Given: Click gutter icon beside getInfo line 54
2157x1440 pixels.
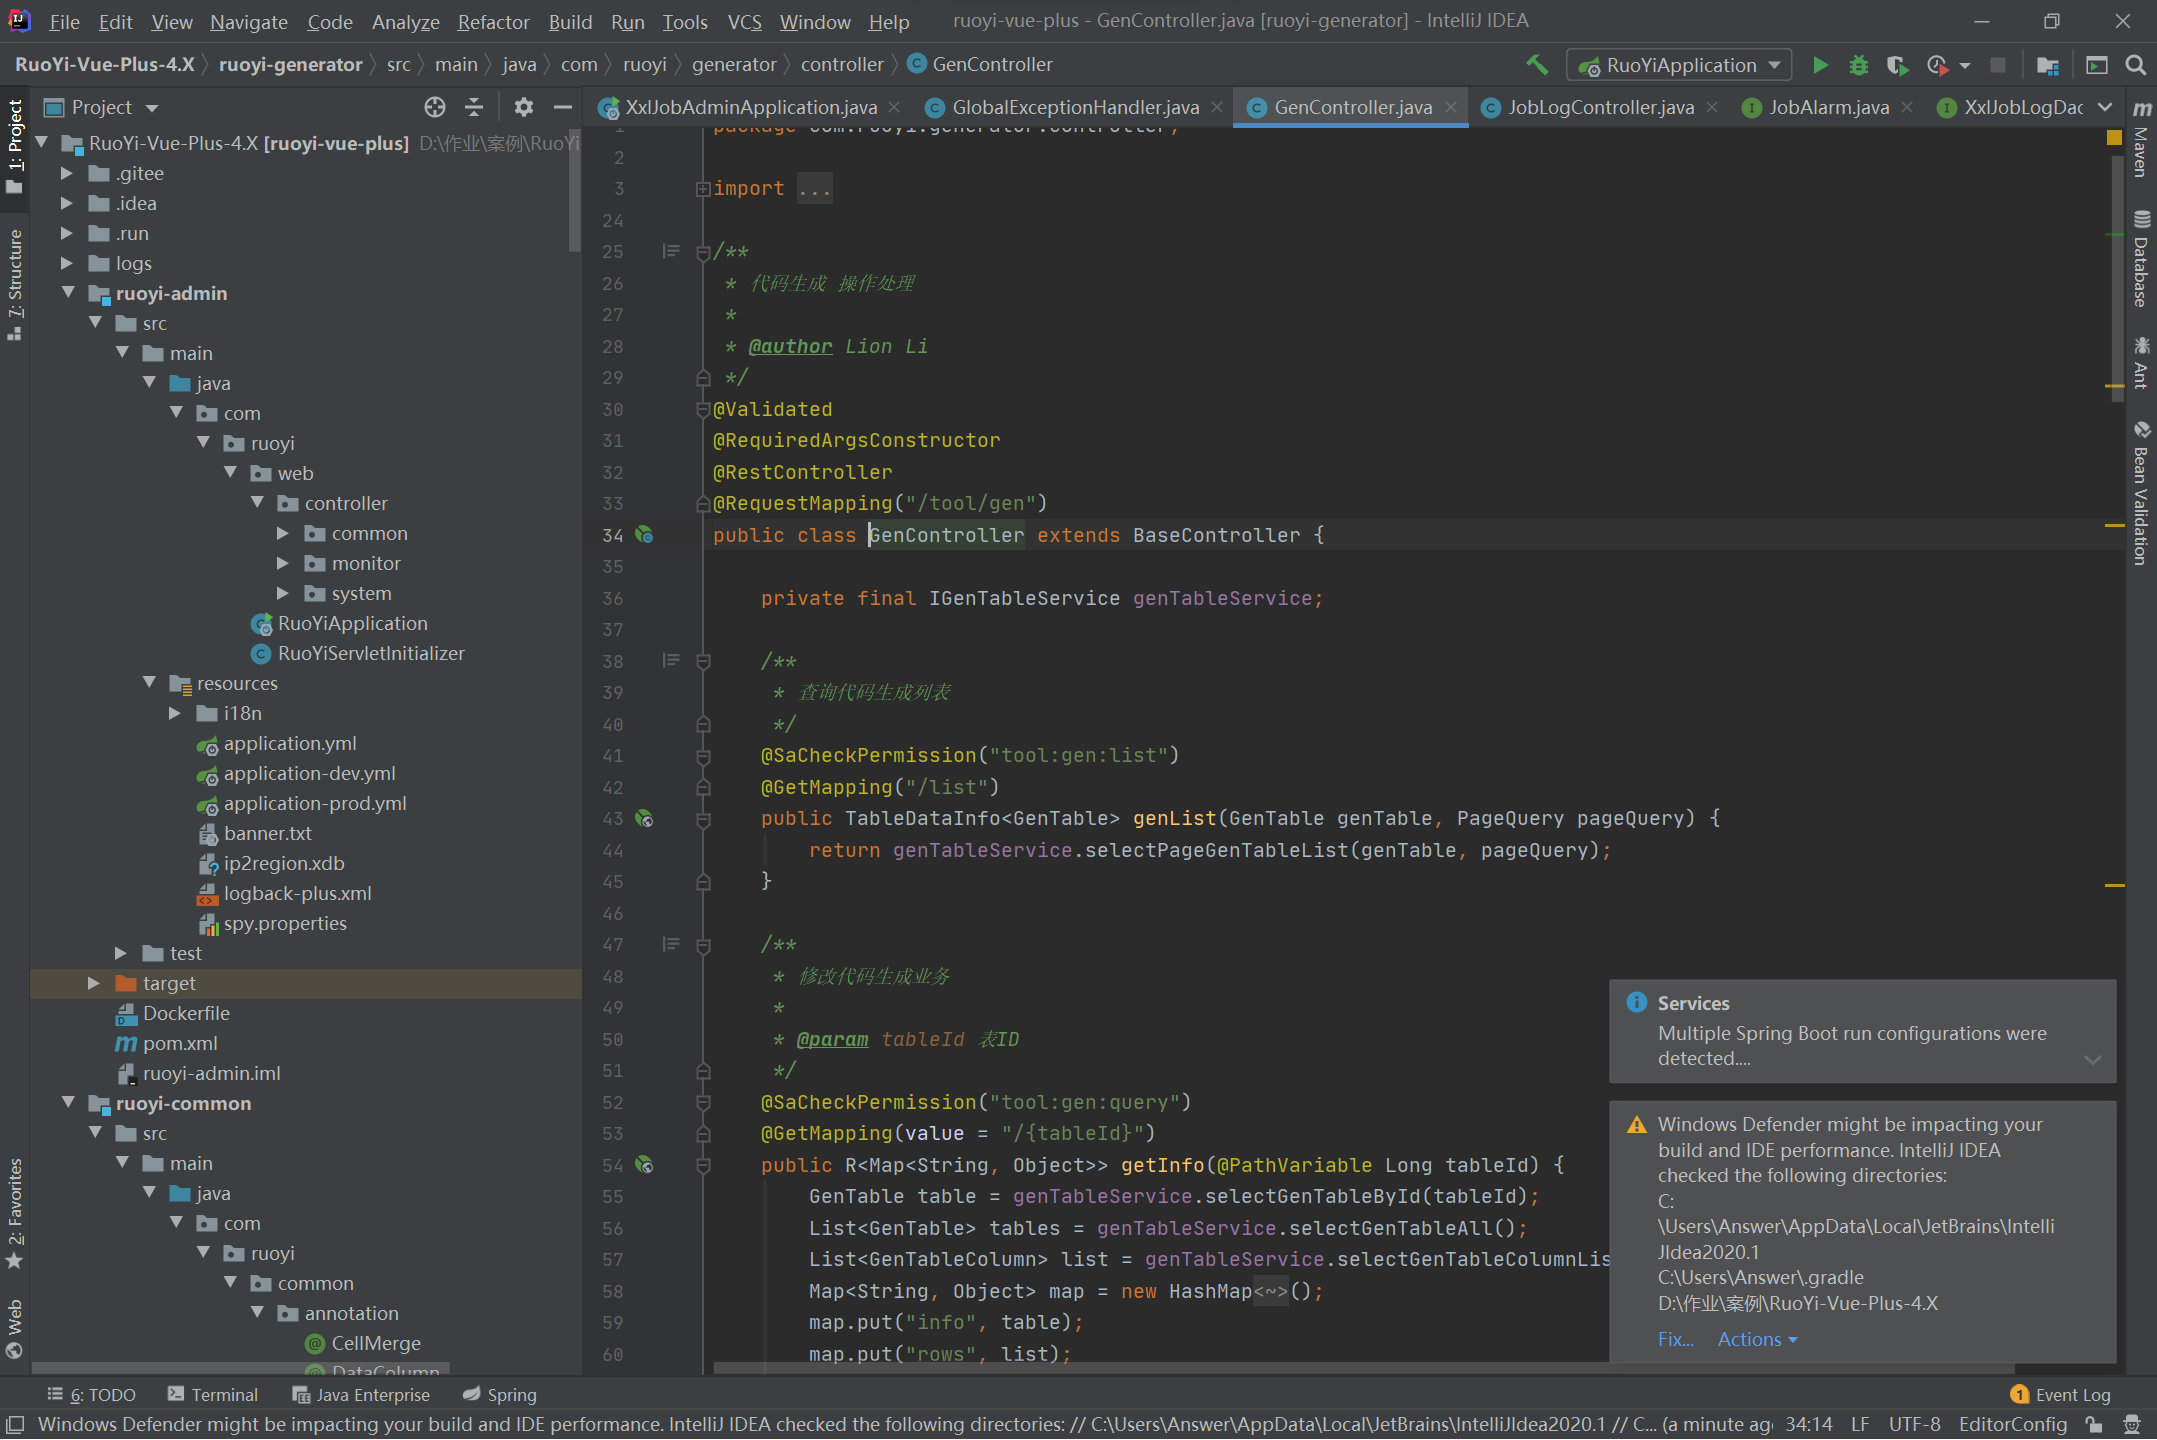Looking at the screenshot, I should [644, 1165].
